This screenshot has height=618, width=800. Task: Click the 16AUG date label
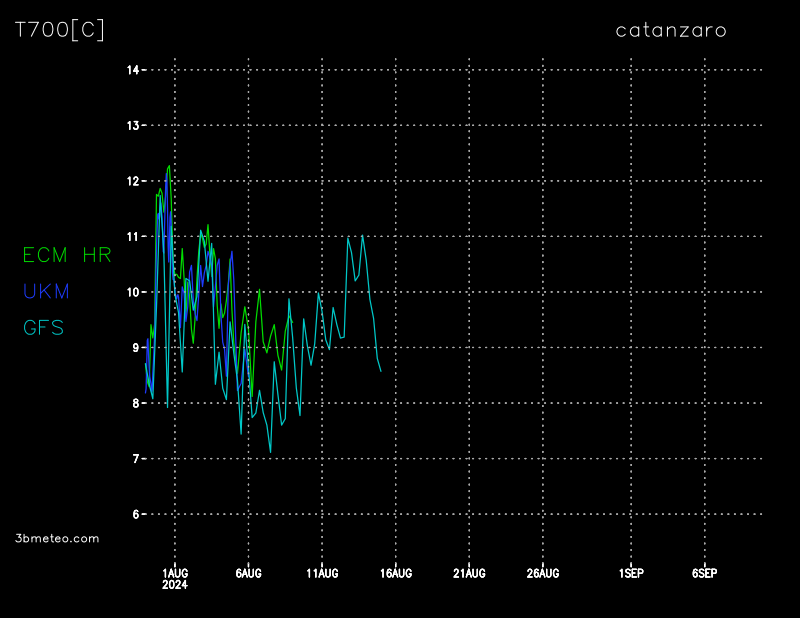[x=395, y=573]
